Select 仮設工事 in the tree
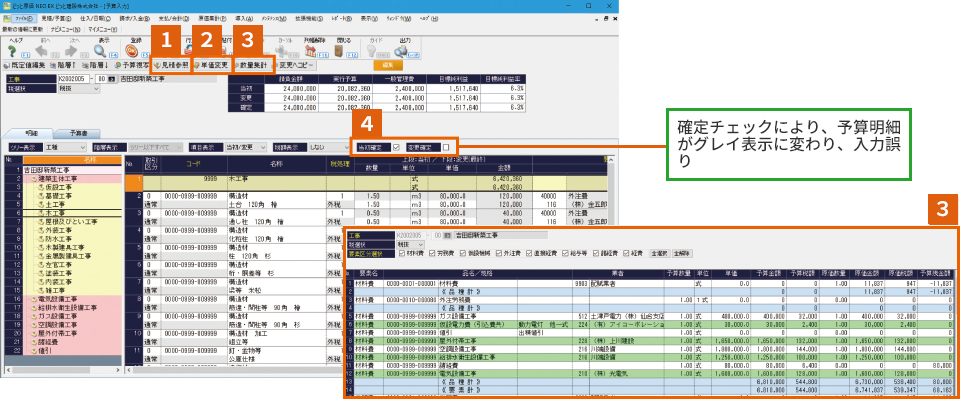960x399 pixels. coord(58,187)
